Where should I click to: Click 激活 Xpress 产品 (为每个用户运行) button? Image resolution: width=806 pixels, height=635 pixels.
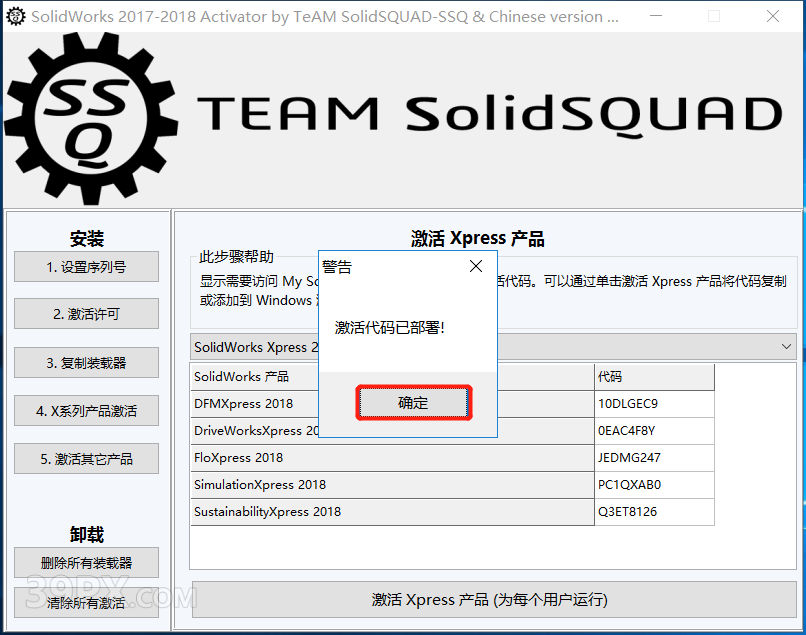coord(489,600)
